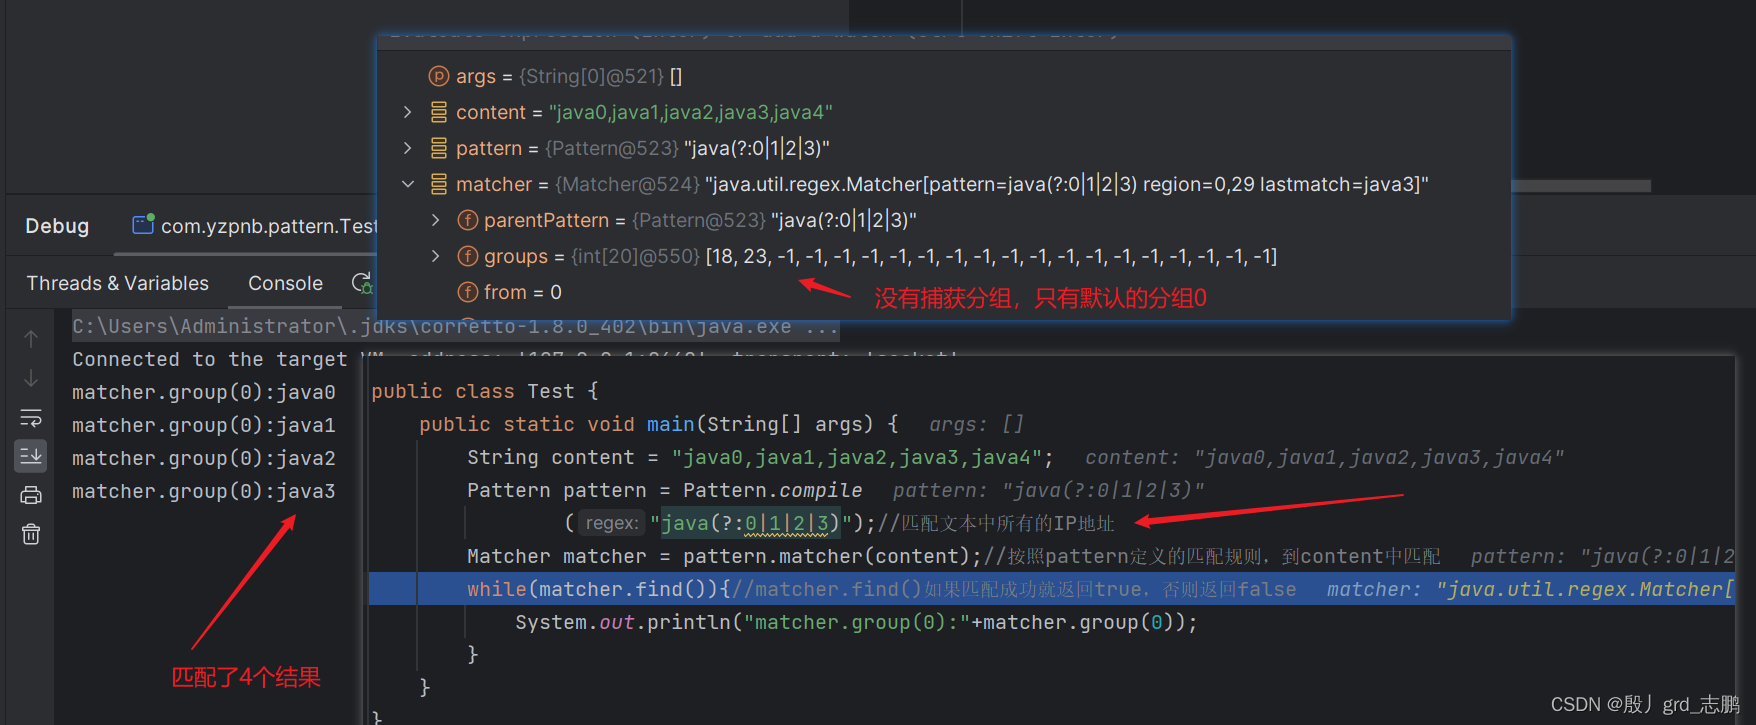Click console line matcher.group(0):java2

(x=204, y=458)
